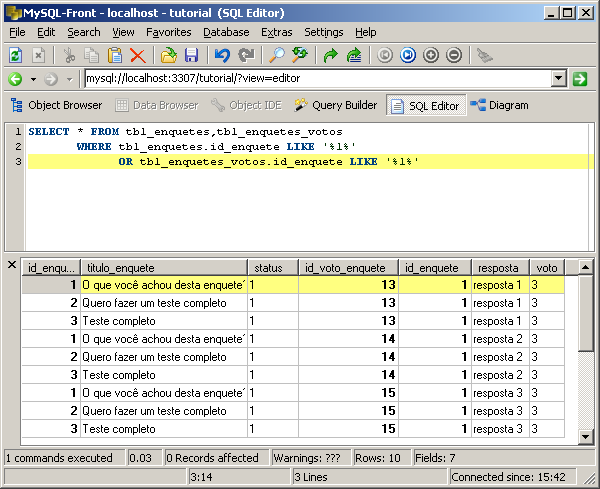
Task: Click the gray circular transaction icon
Action: point(385,55)
